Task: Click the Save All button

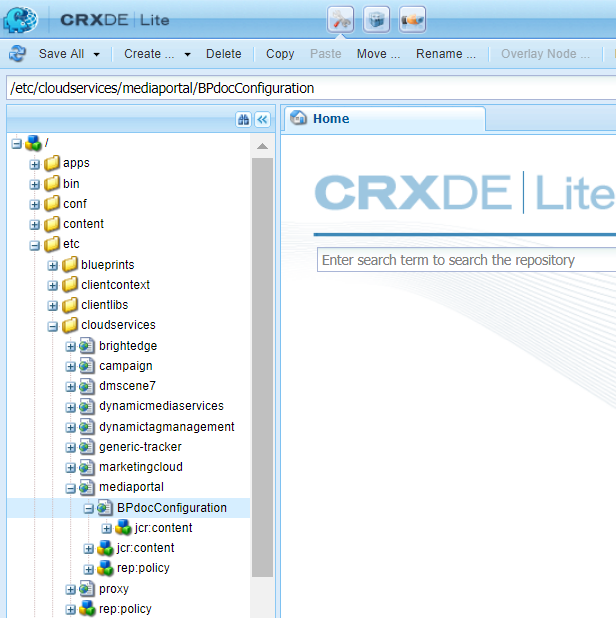Action: (61, 54)
